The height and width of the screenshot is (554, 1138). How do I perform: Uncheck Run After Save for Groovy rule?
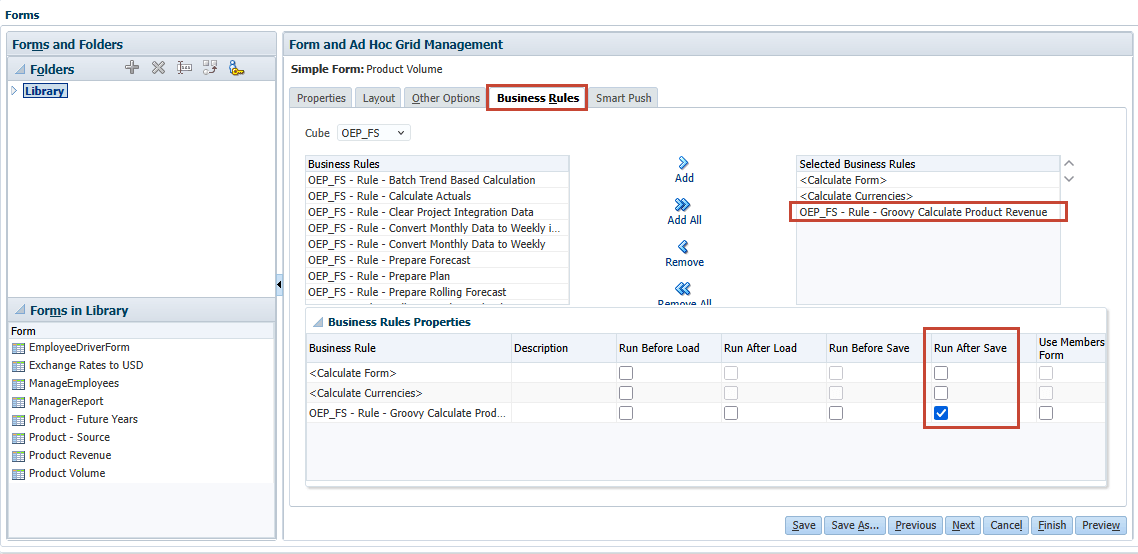(941, 413)
